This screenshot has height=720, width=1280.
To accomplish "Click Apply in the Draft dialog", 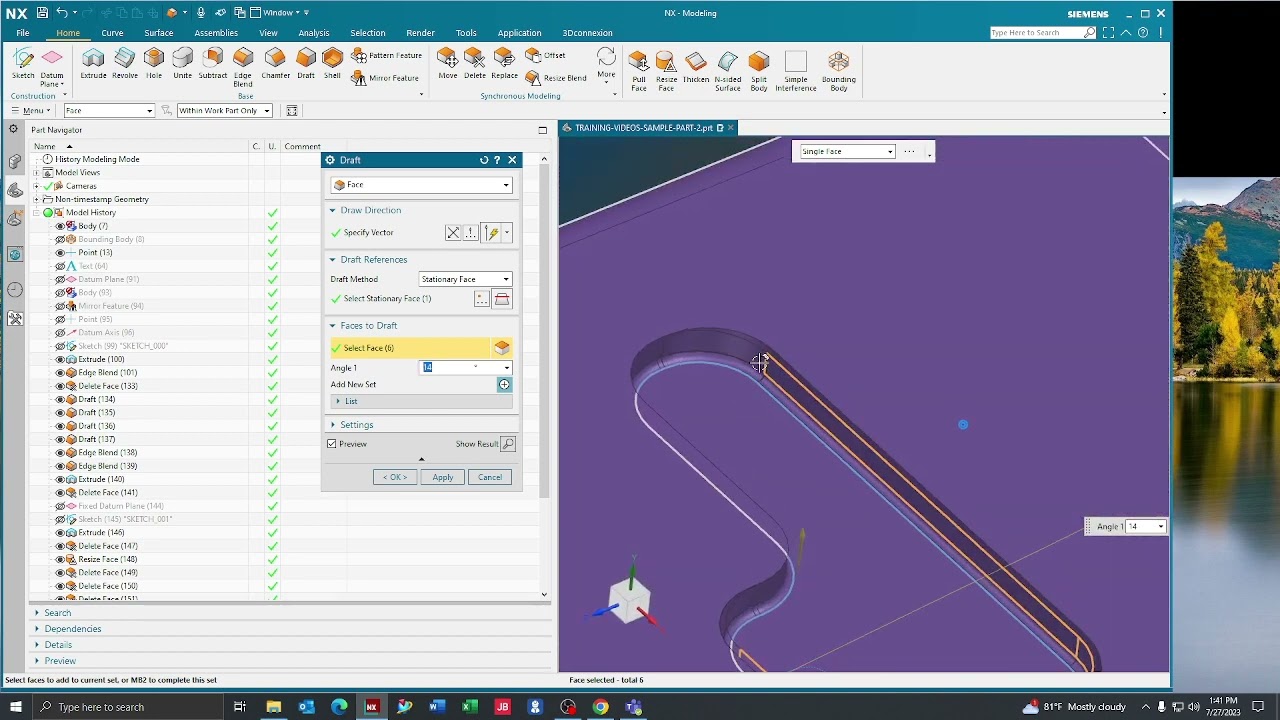I will [x=442, y=477].
